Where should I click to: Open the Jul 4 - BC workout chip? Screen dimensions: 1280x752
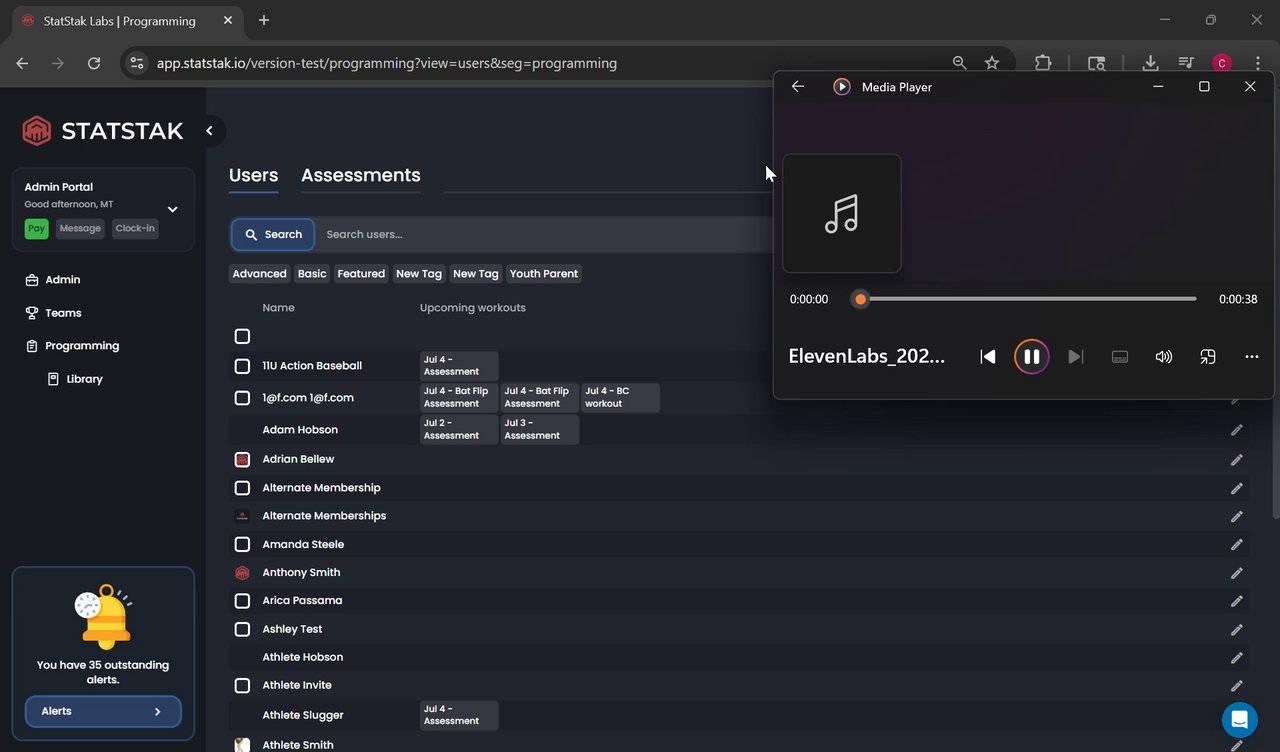point(620,398)
